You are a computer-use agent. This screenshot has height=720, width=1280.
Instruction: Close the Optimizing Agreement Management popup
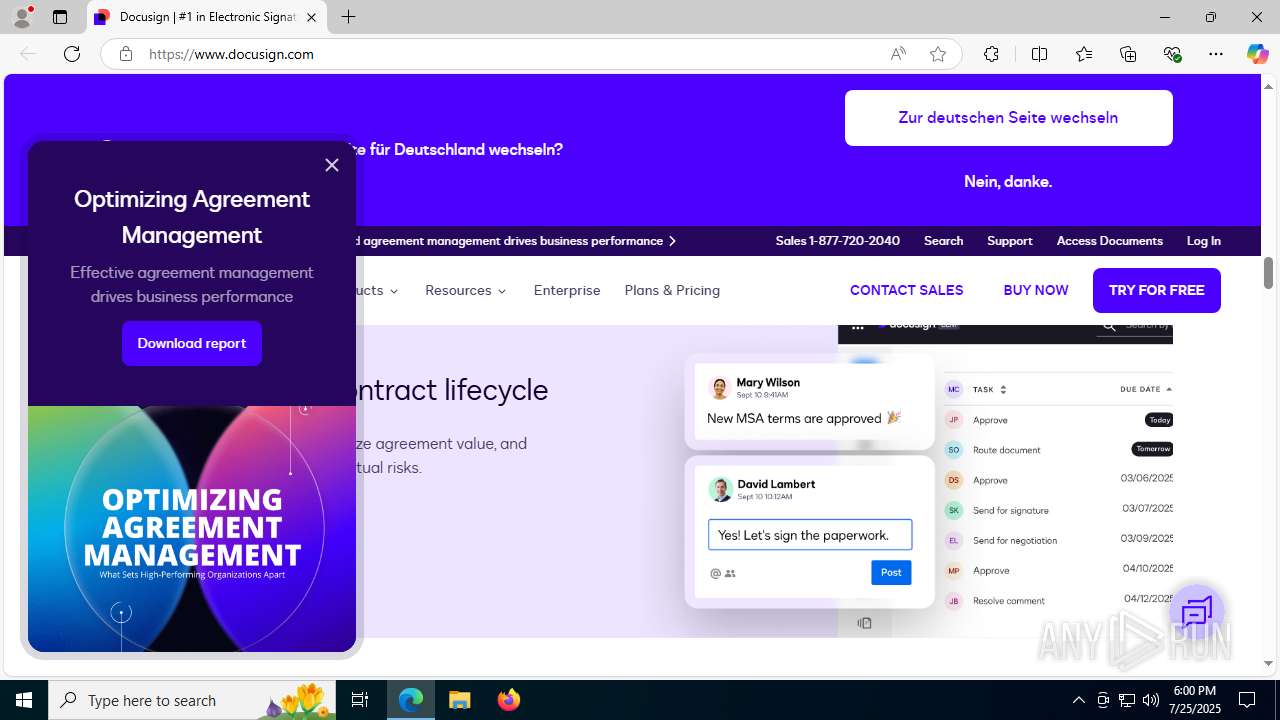click(332, 165)
